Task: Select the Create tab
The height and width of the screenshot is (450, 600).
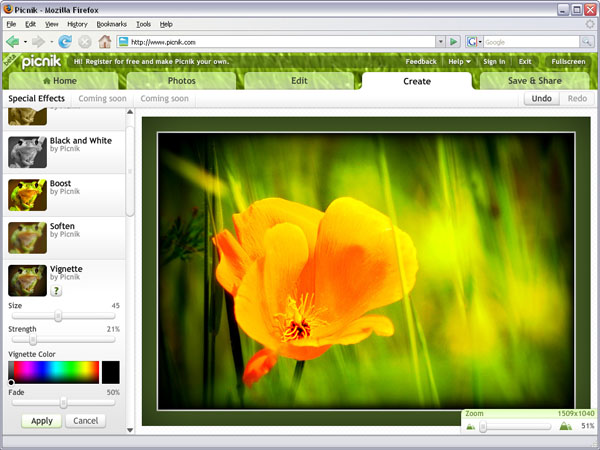Action: click(x=417, y=81)
